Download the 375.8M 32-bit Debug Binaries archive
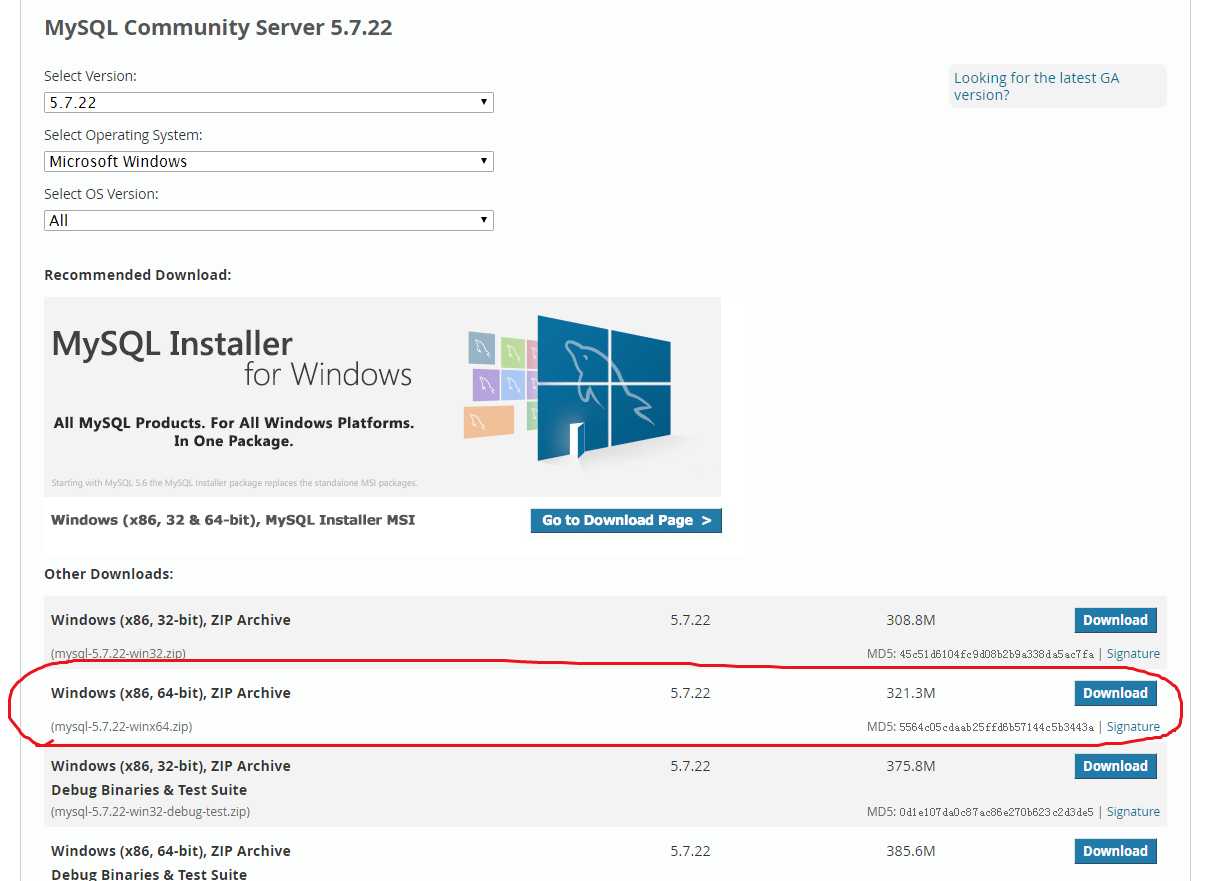1208x881 pixels. tap(1115, 766)
